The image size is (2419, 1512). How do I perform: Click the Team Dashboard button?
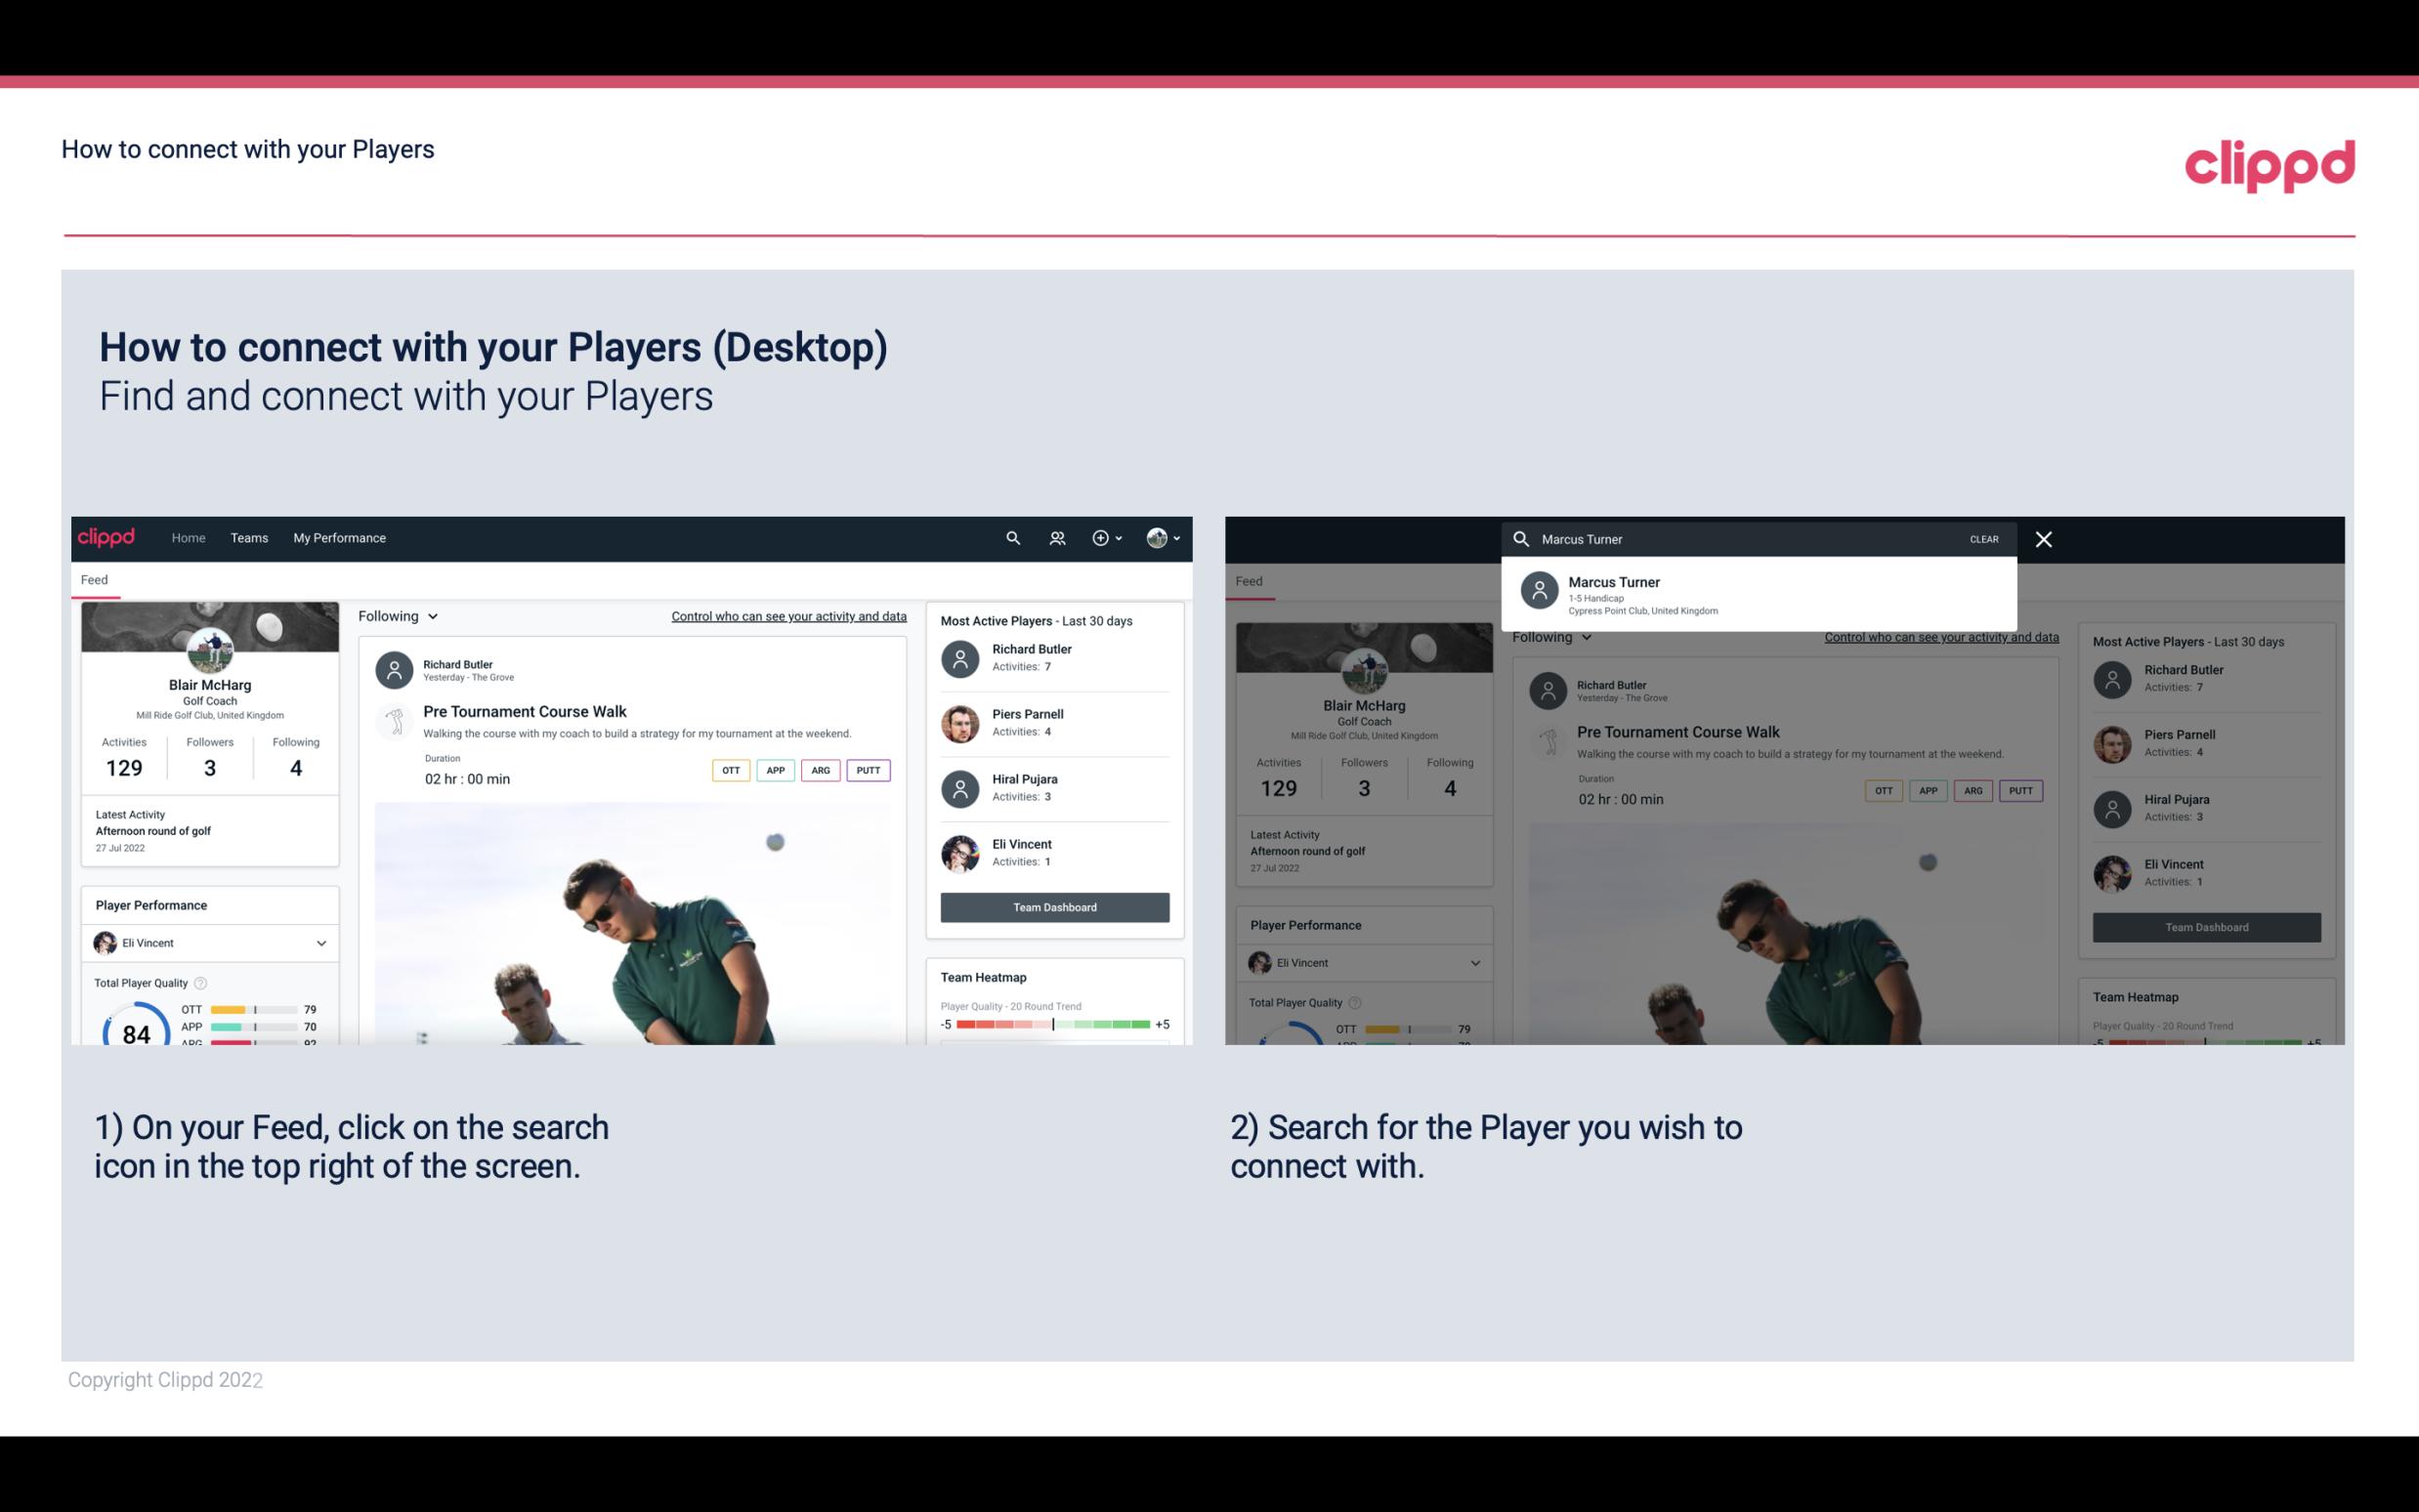pyautogui.click(x=1053, y=905)
